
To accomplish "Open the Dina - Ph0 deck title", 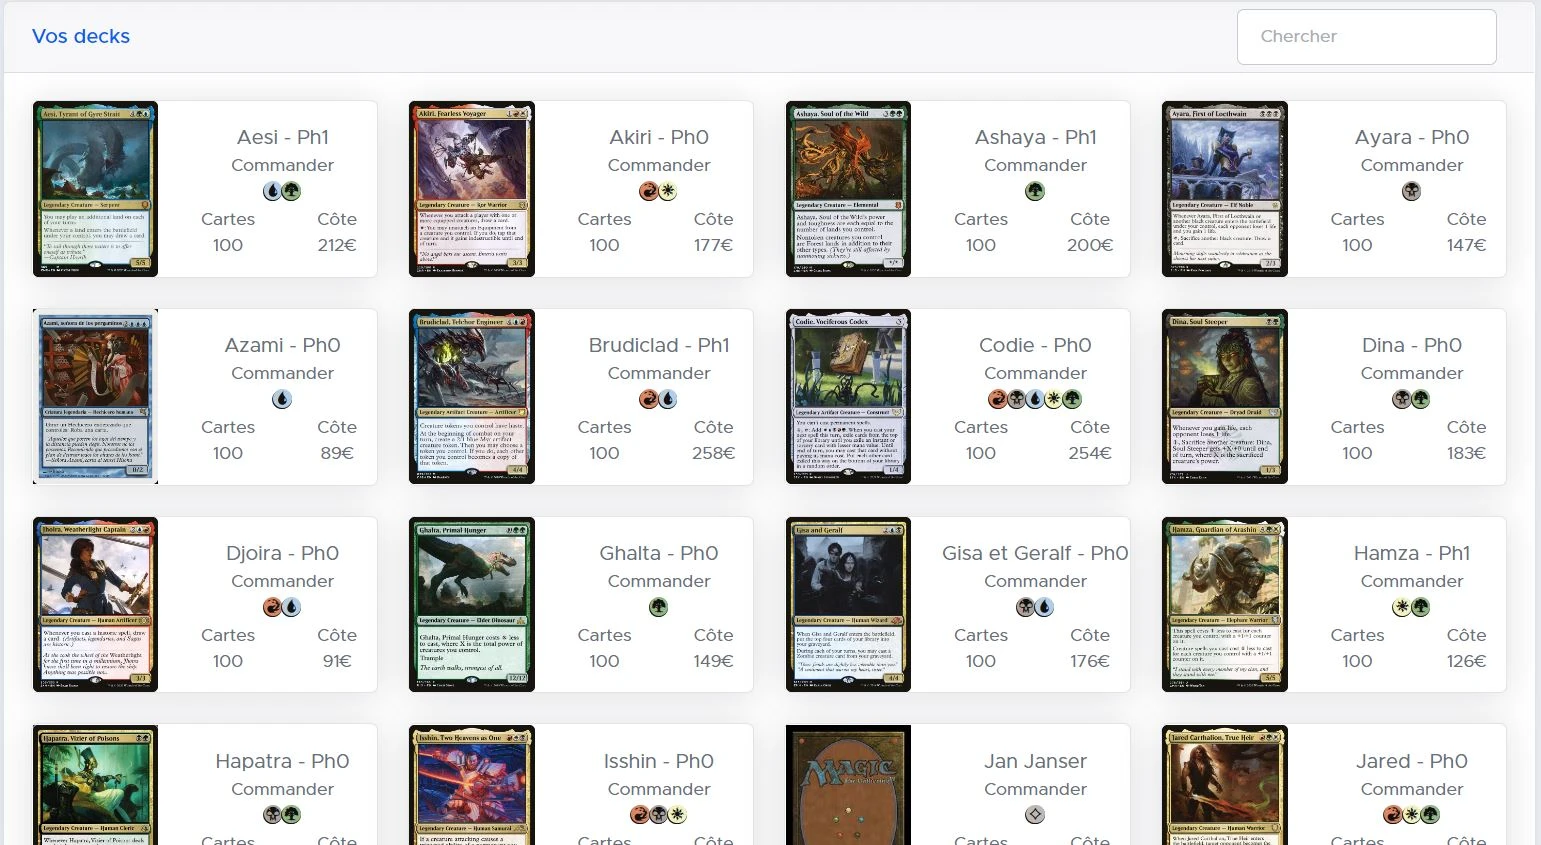I will click(x=1411, y=345).
